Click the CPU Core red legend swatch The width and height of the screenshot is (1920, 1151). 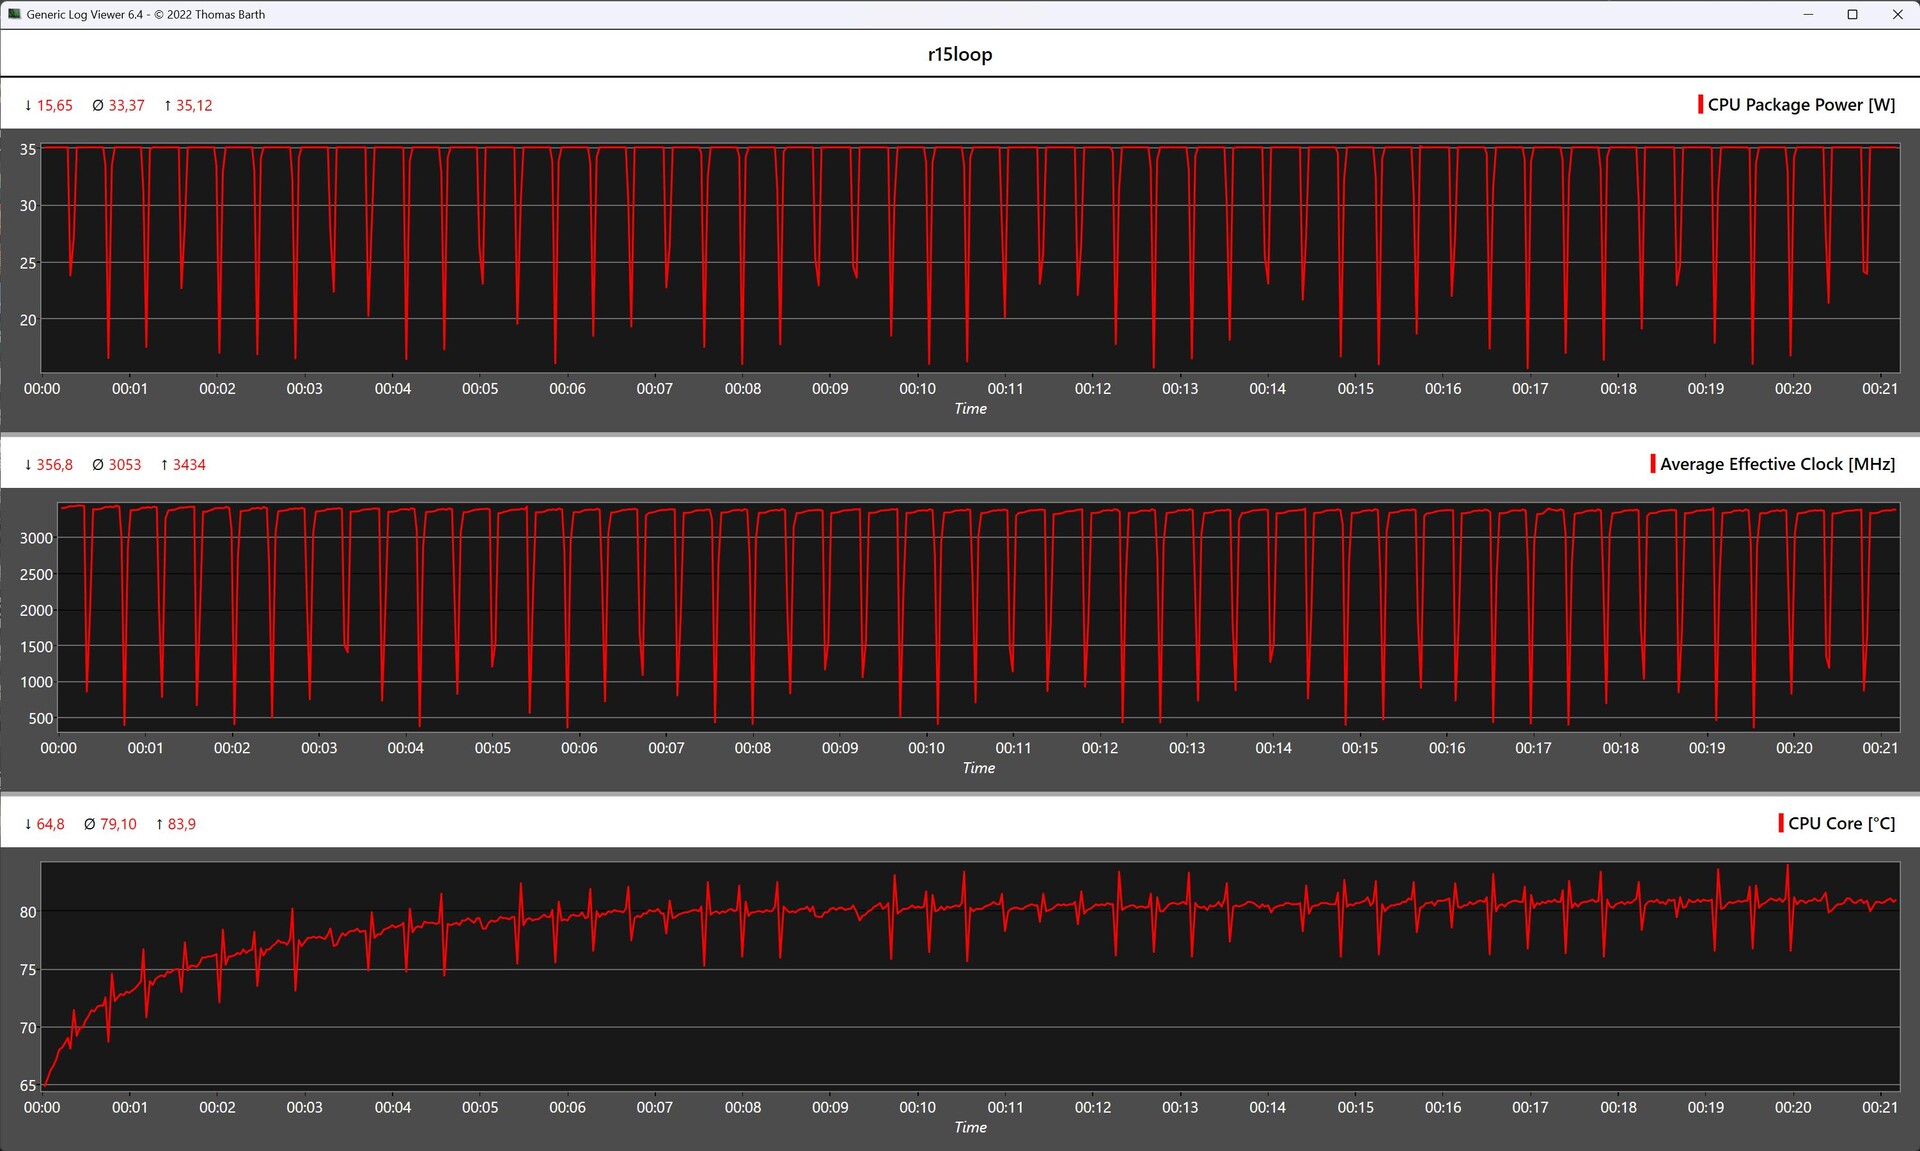tap(1781, 823)
